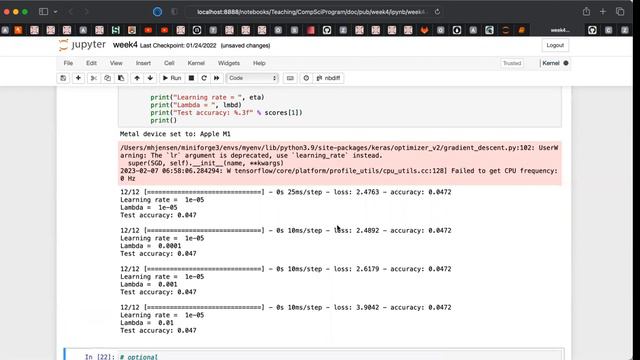The width and height of the screenshot is (640, 360).
Task: Open the GitHub favicon tab right of week4
Action: click(592, 30)
